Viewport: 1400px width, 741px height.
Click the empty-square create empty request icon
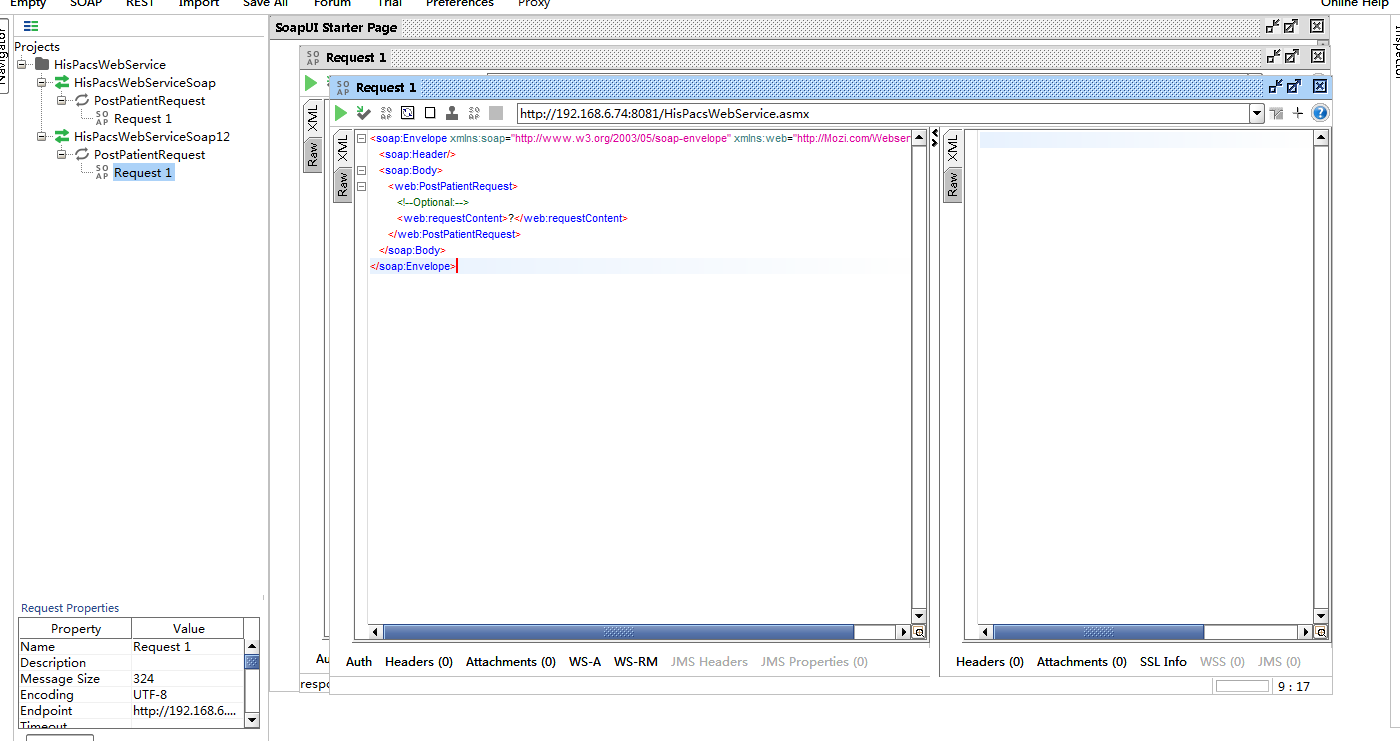click(430, 113)
